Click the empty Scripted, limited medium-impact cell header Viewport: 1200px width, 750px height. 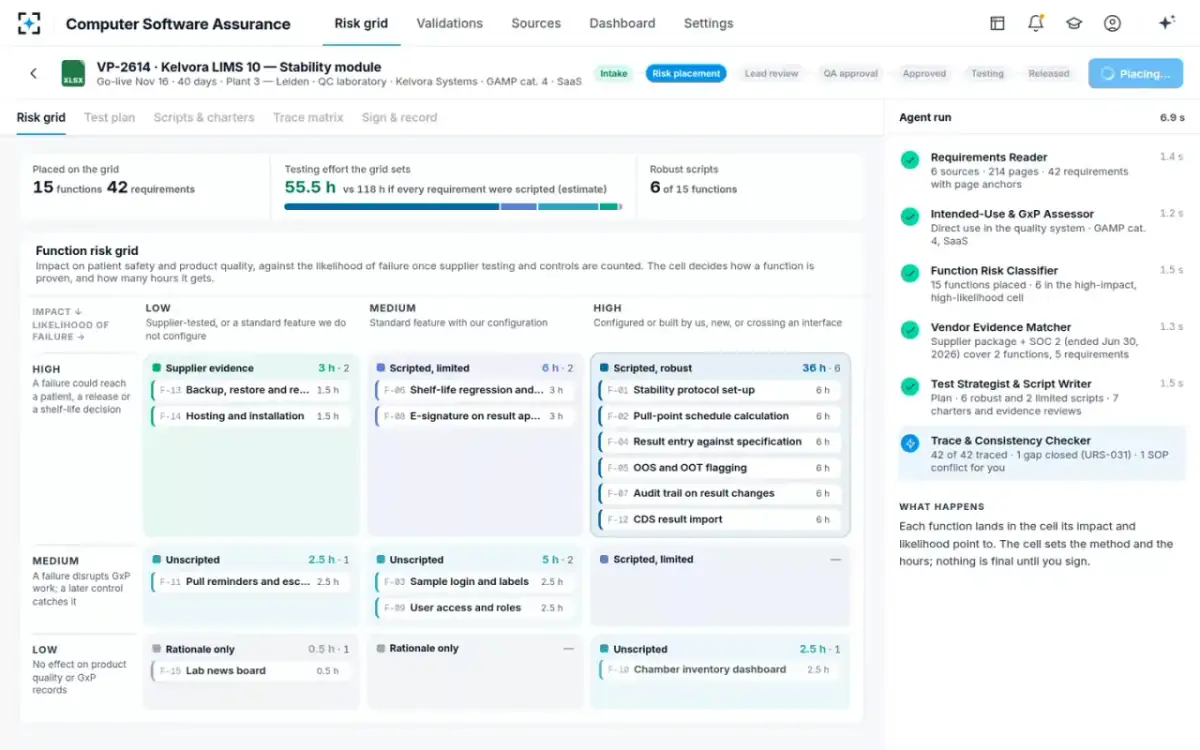[x=720, y=559]
